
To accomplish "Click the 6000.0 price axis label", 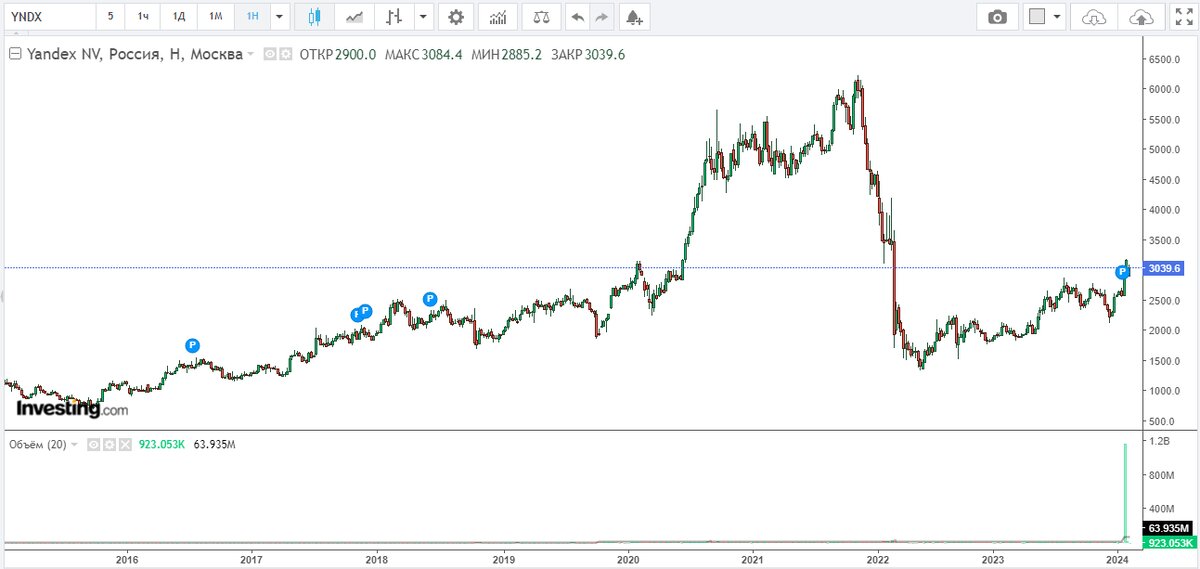I will tap(1165, 89).
